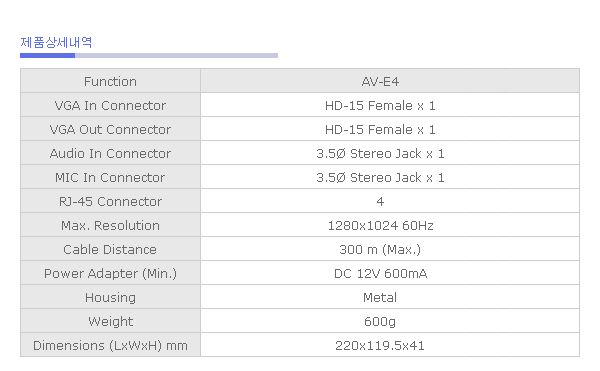
Task: Select the VGA In Connector label
Action: pos(111,105)
